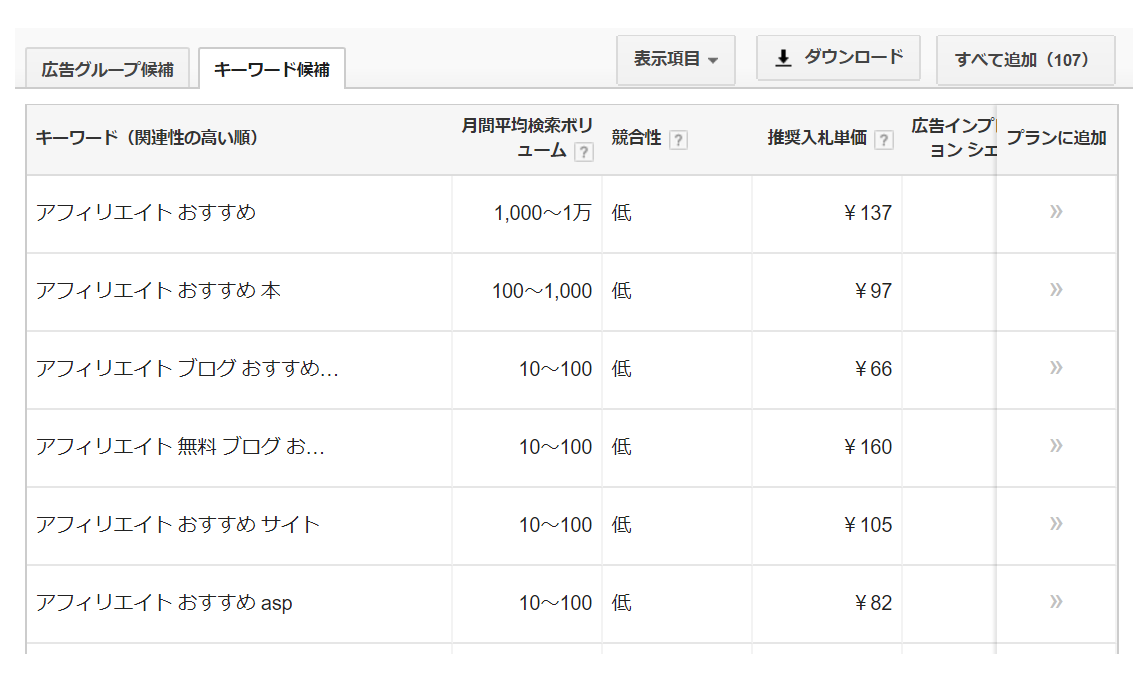Add アフィリエイト おすすめ 本 to plan
Screen dimensions: 1143x689
(x=1056, y=290)
